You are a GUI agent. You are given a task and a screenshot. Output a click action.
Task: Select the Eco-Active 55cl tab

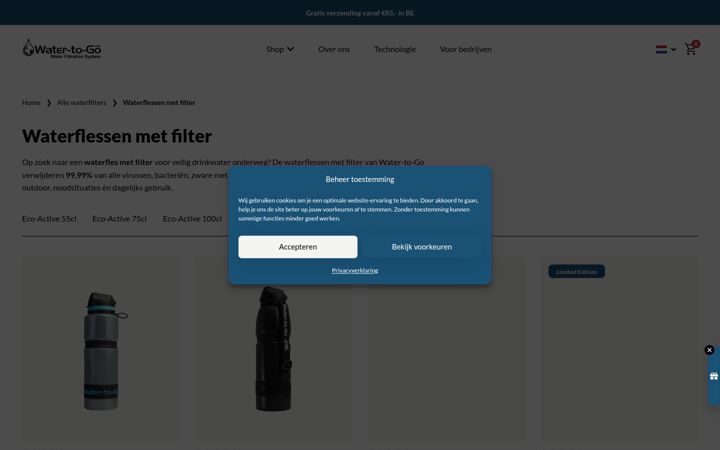coord(49,219)
